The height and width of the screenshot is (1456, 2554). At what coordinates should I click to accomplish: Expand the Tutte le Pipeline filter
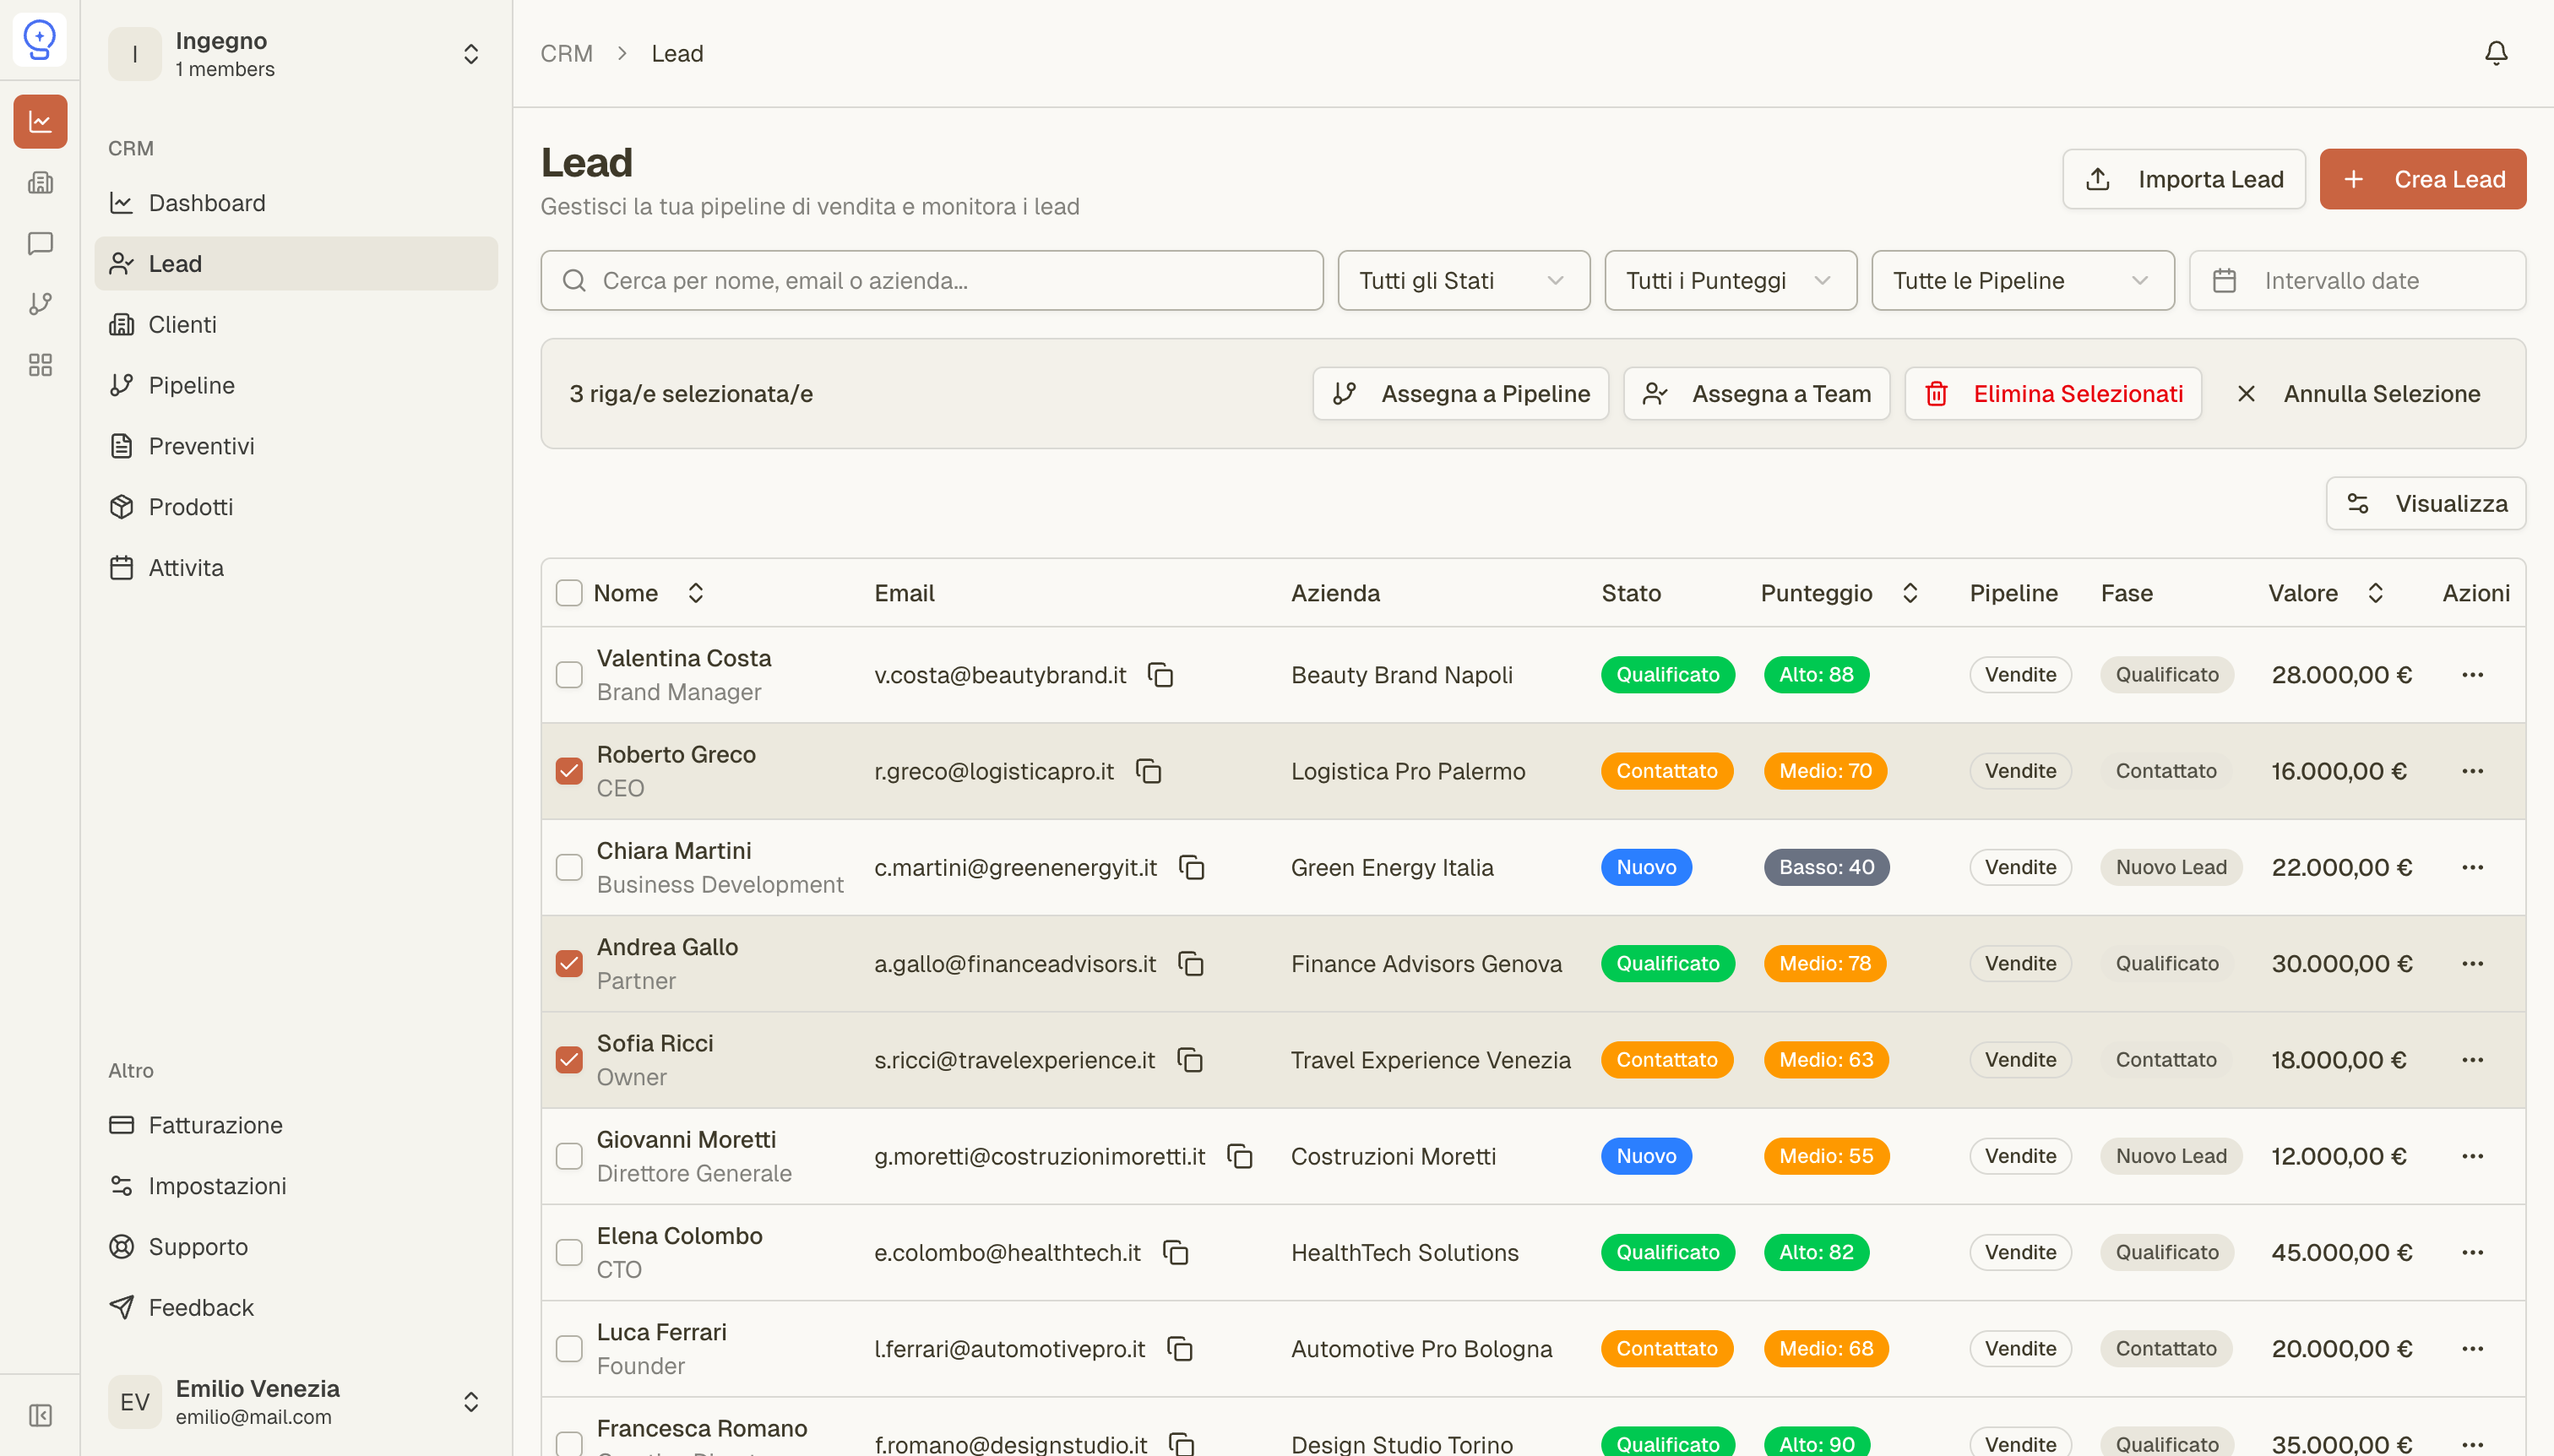(2022, 281)
